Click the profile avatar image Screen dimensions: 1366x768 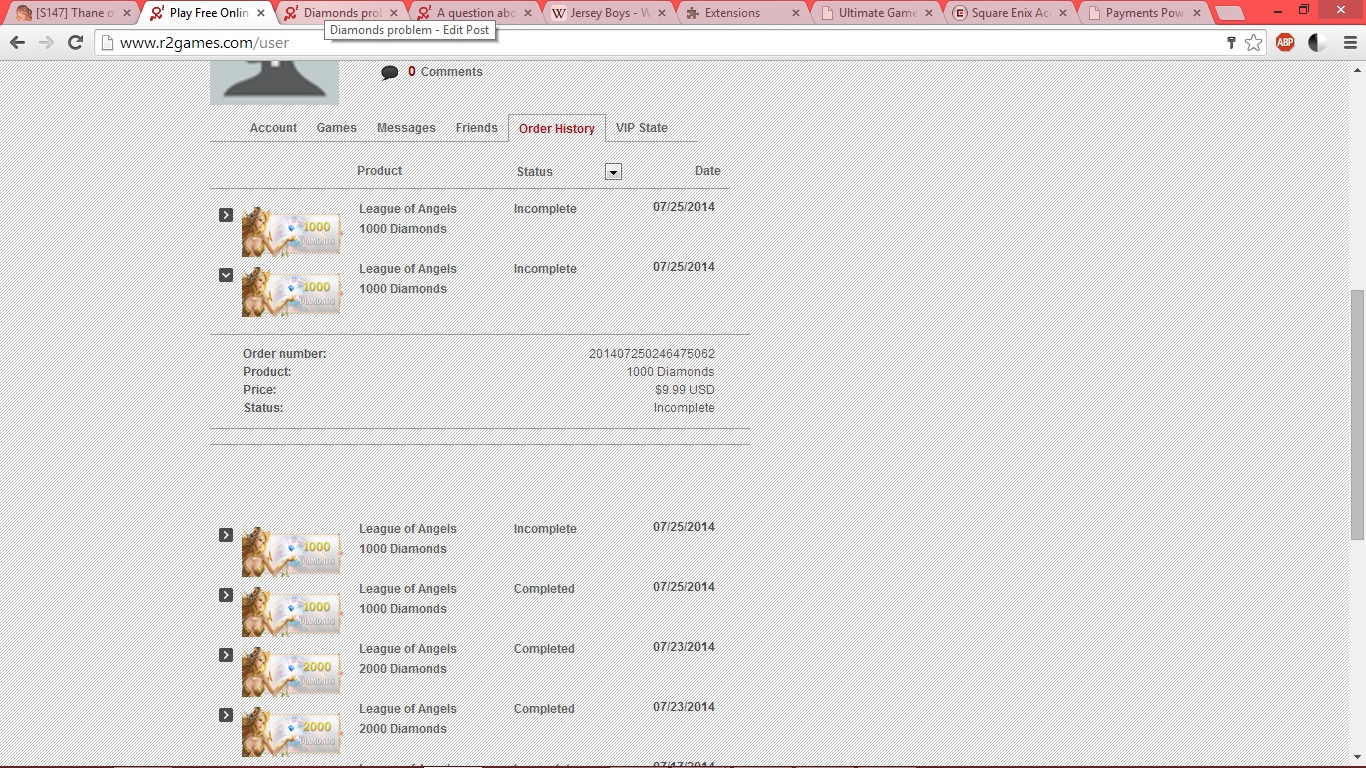click(274, 82)
